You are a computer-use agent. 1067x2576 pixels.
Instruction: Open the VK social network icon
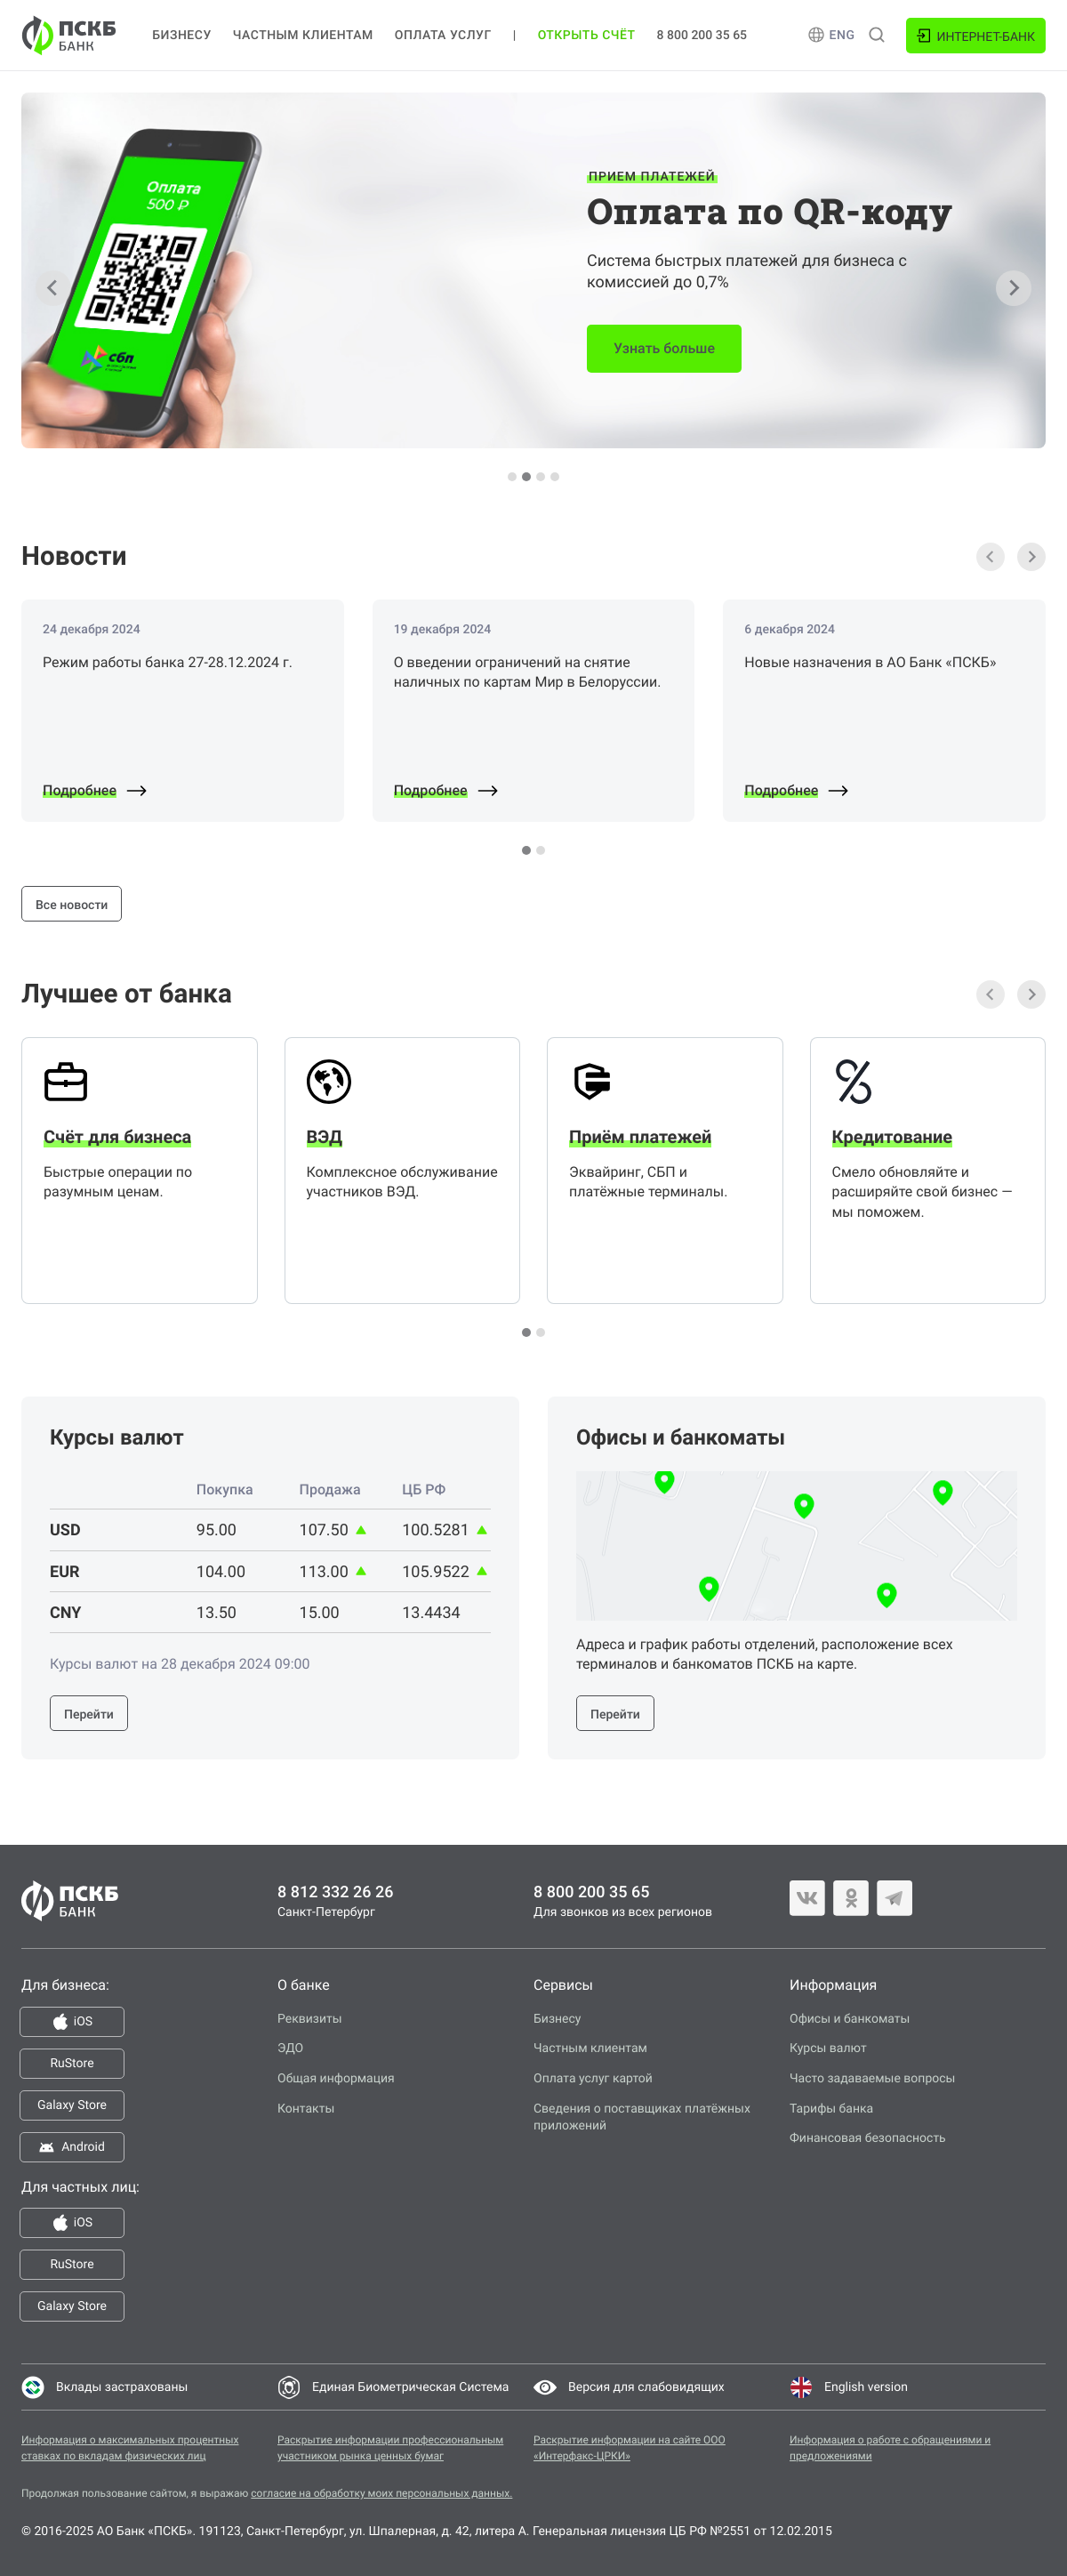pos(806,1897)
